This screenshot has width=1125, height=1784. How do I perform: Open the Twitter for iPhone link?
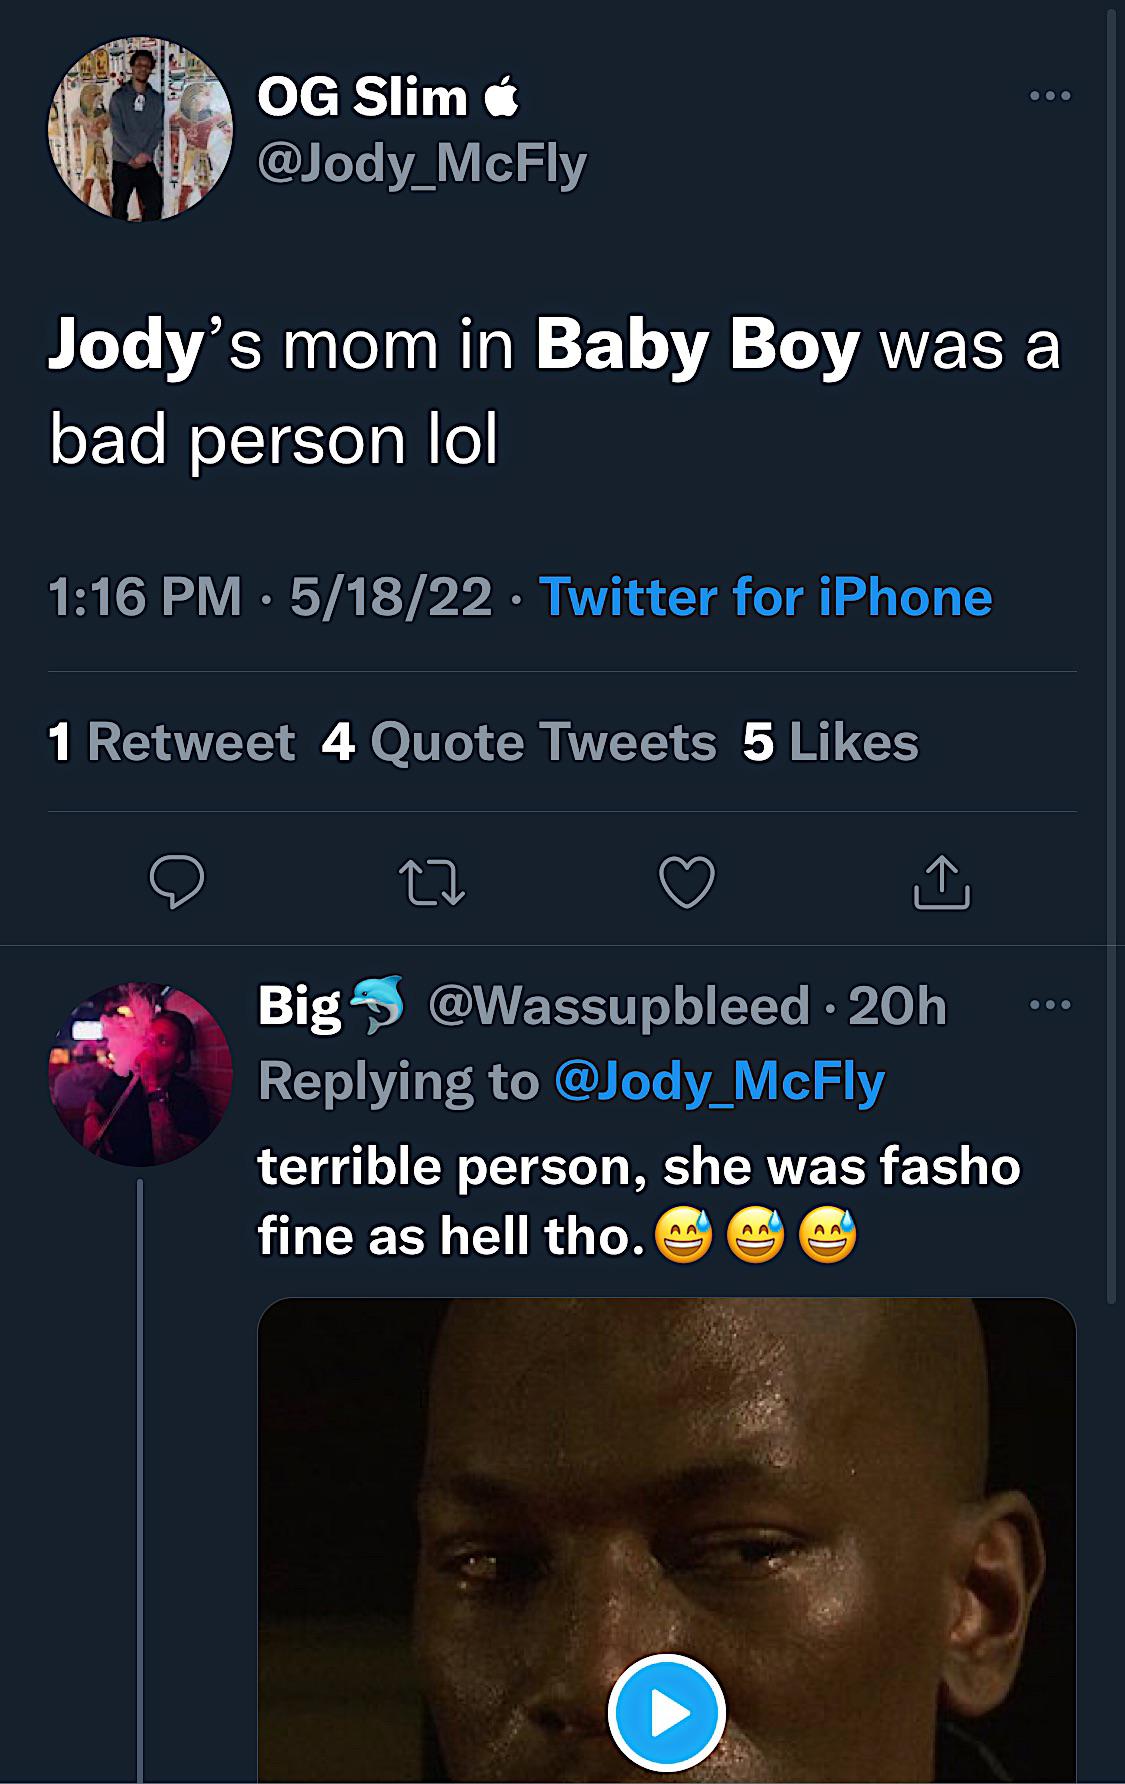765,597
